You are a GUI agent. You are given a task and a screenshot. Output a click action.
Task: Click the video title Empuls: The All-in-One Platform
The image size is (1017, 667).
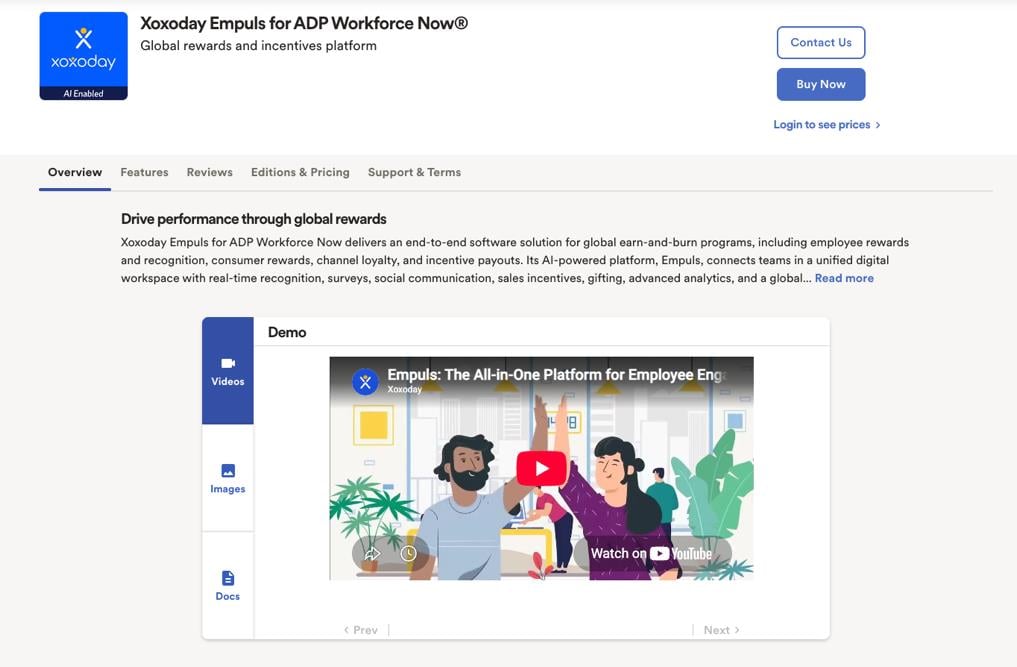(x=556, y=374)
